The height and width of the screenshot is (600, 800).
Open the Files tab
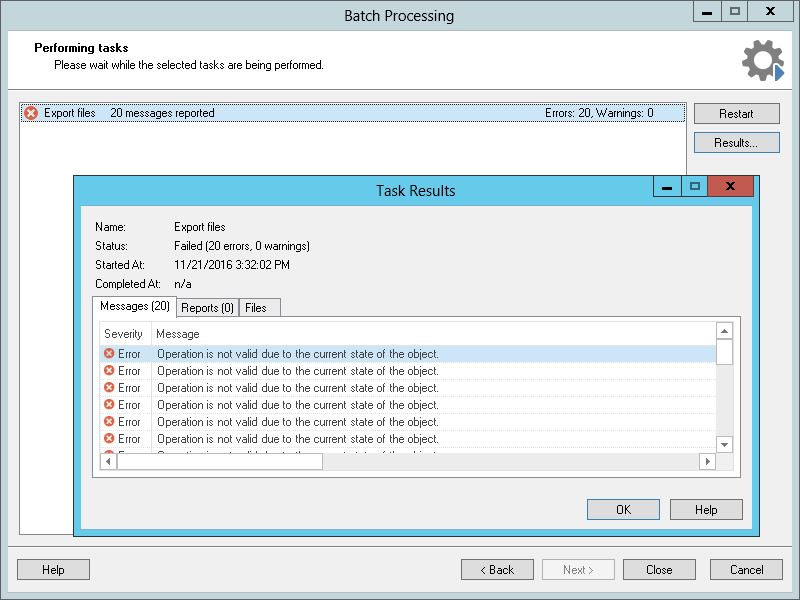pos(259,307)
